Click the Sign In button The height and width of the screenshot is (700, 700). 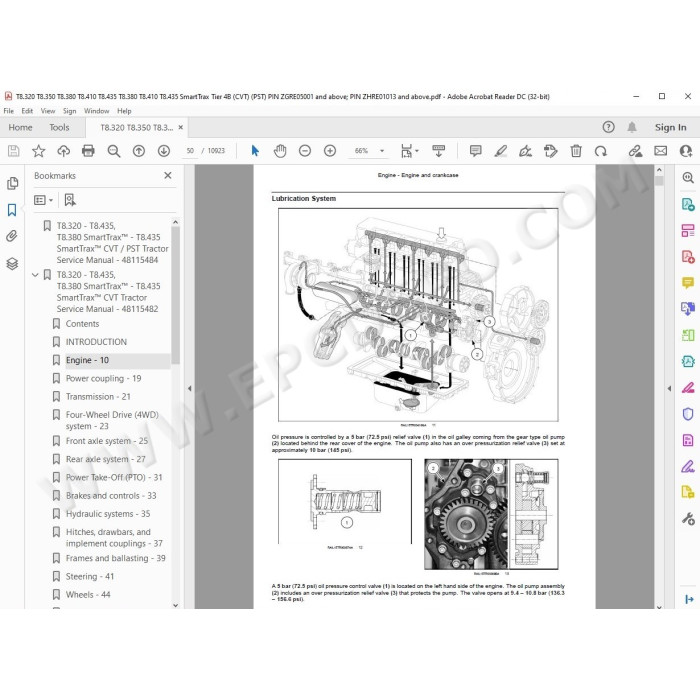(x=671, y=127)
